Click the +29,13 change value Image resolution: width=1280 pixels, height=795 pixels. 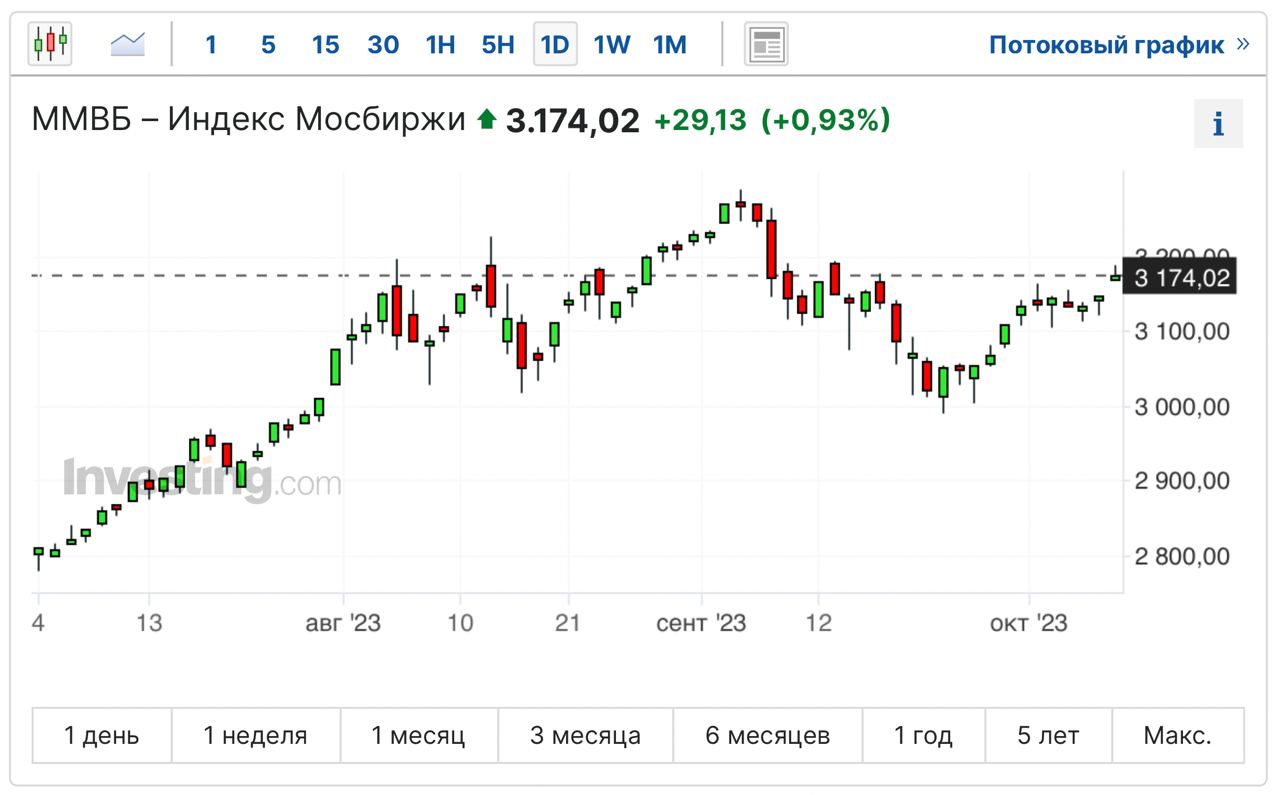pyautogui.click(x=700, y=121)
